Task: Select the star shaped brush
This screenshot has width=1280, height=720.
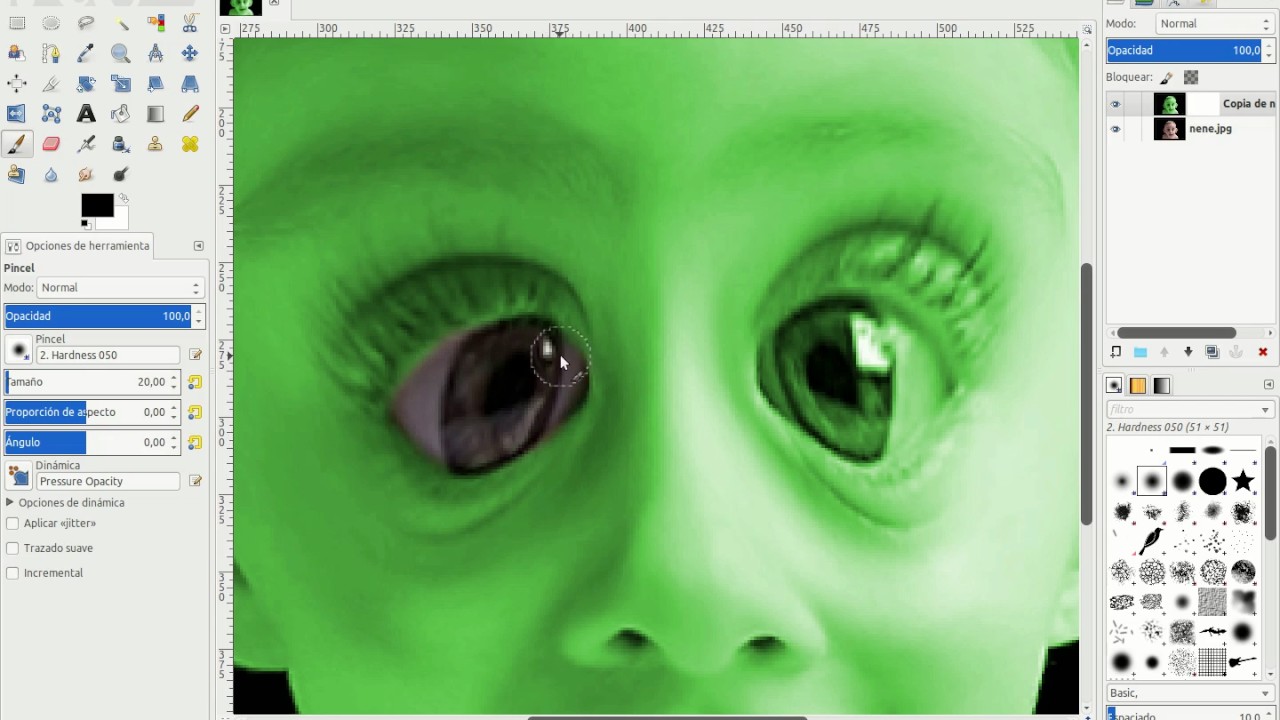Action: [1243, 481]
